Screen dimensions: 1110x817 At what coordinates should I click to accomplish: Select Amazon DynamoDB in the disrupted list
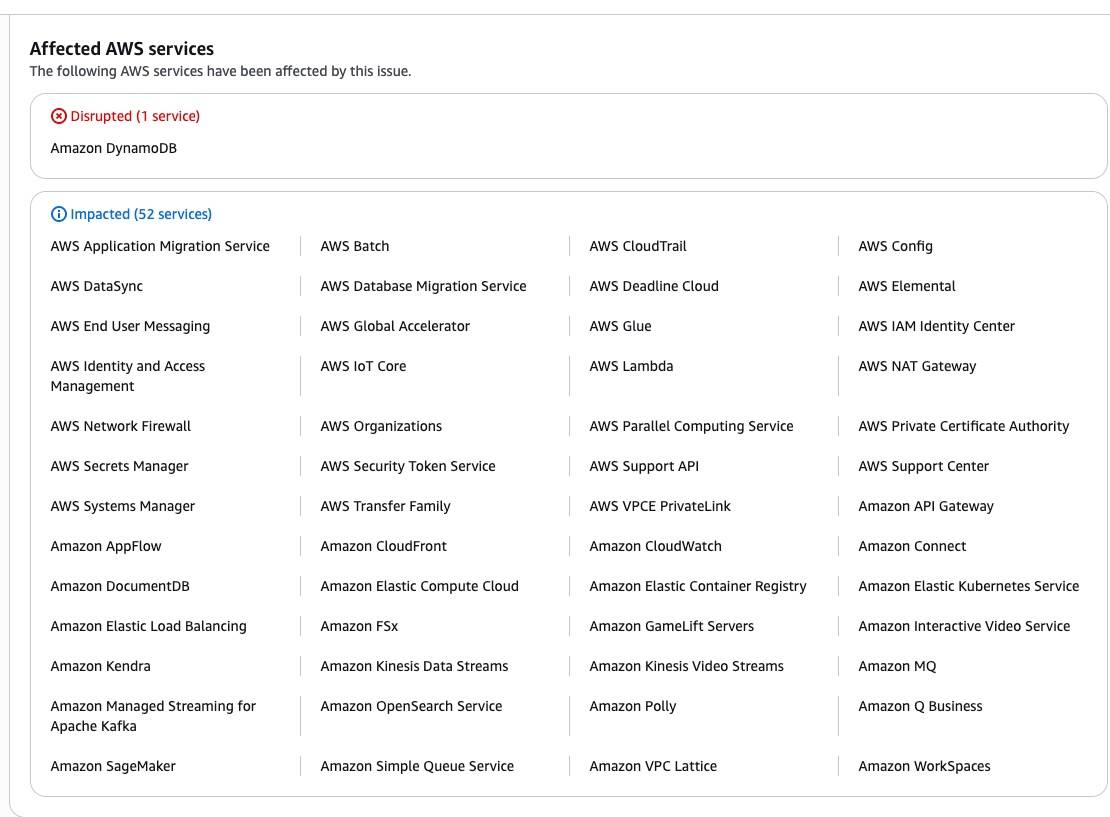click(113, 148)
